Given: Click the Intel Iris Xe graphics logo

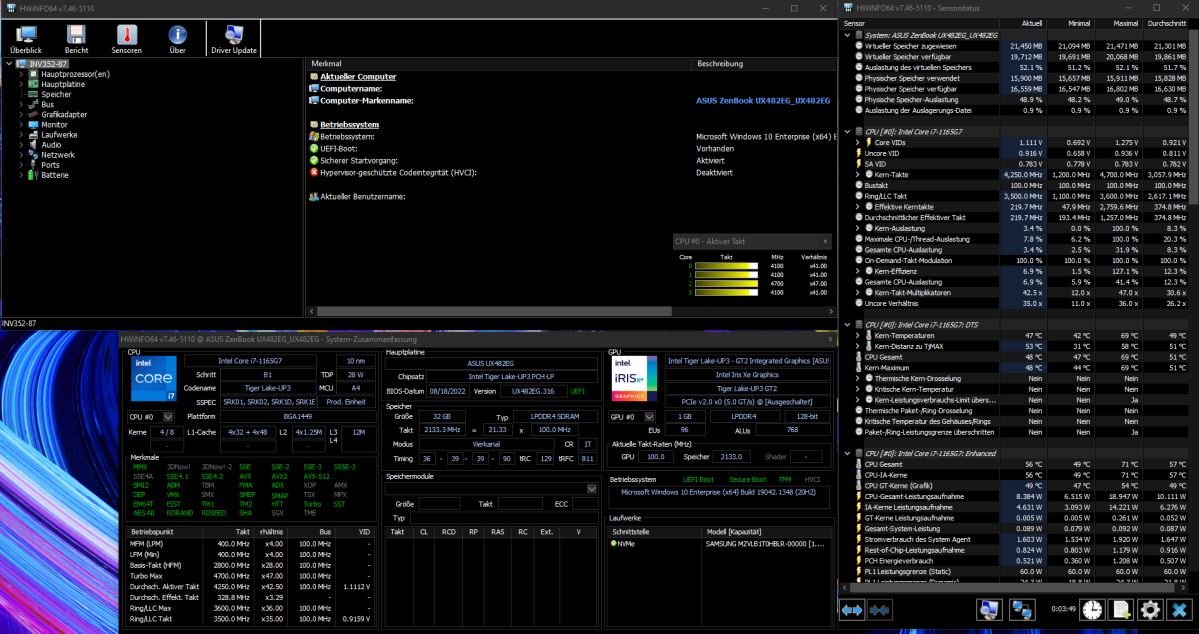Looking at the screenshot, I should click(634, 379).
